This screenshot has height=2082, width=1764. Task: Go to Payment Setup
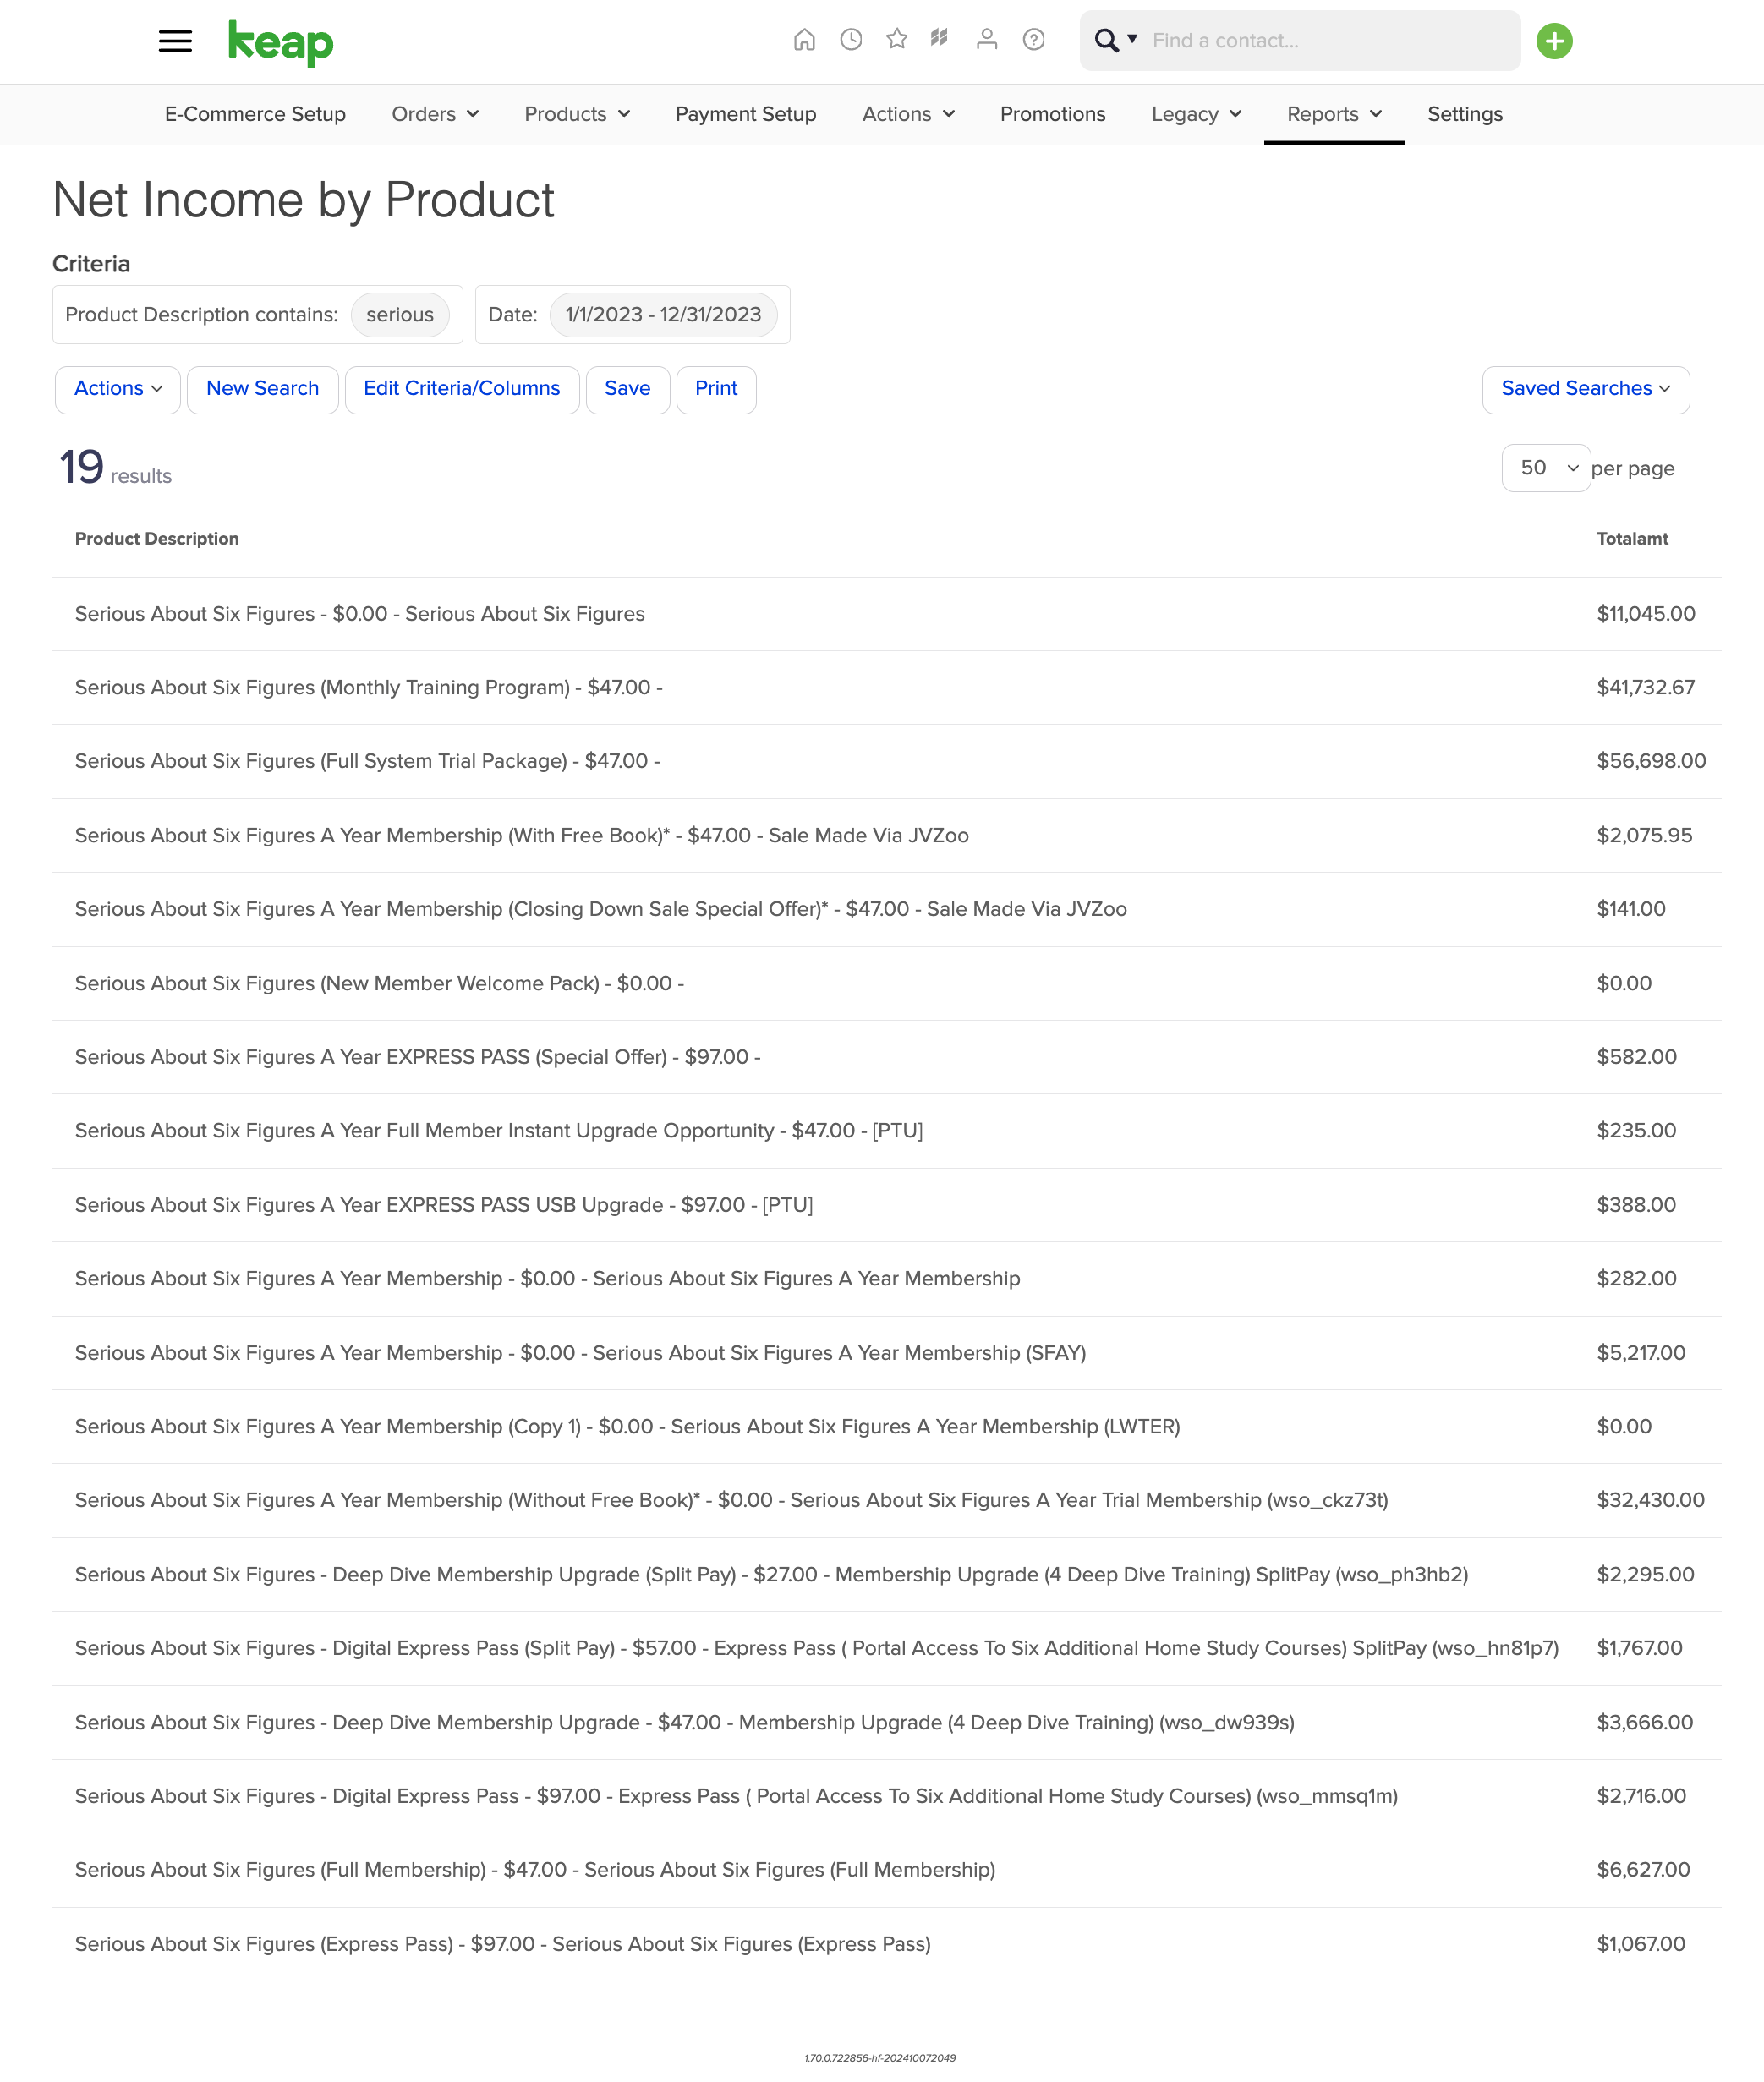point(746,114)
